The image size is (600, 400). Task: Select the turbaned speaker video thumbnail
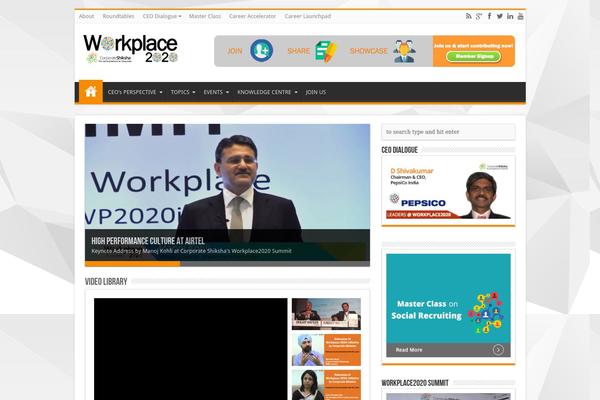pyautogui.click(x=326, y=350)
